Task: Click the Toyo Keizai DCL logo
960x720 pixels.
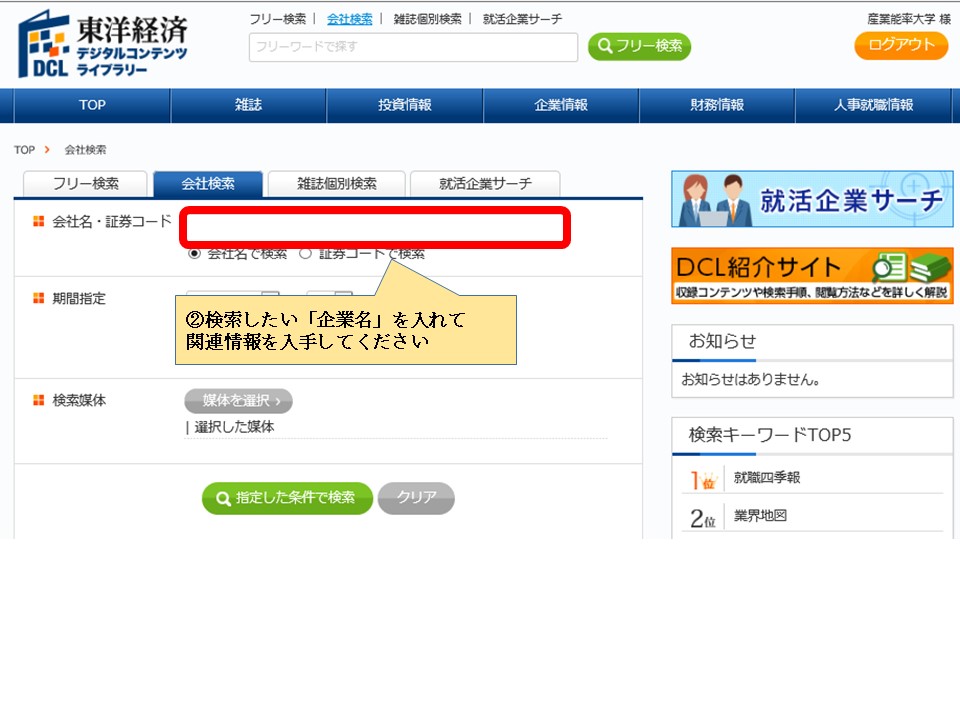Action: pyautogui.click(x=103, y=45)
